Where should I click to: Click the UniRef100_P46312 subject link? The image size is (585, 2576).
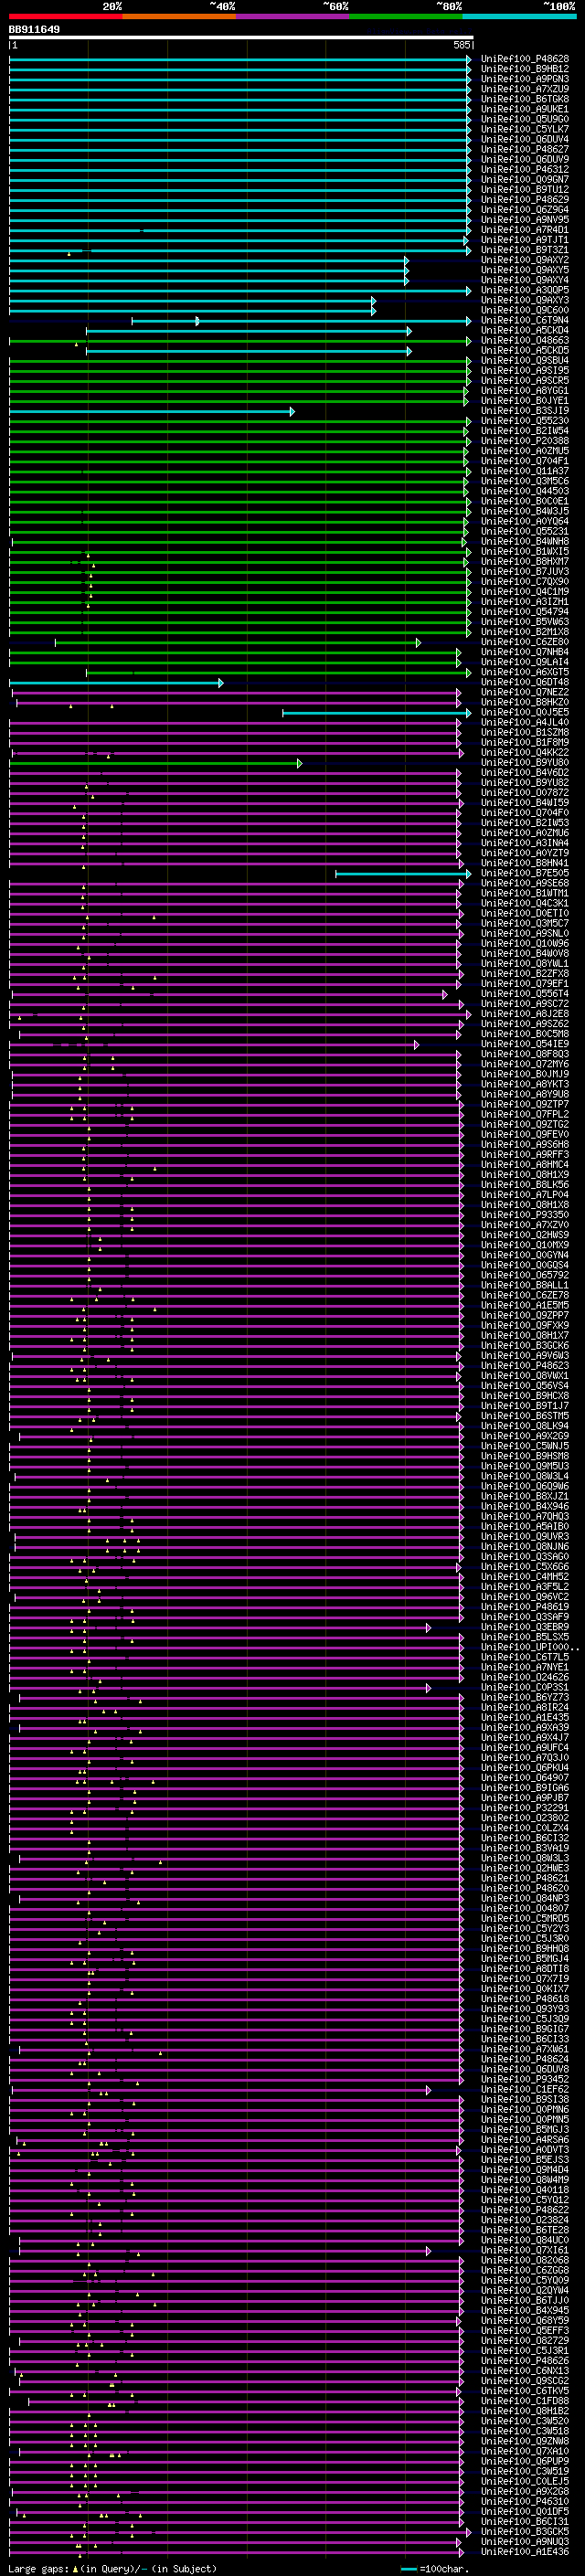coord(524,170)
